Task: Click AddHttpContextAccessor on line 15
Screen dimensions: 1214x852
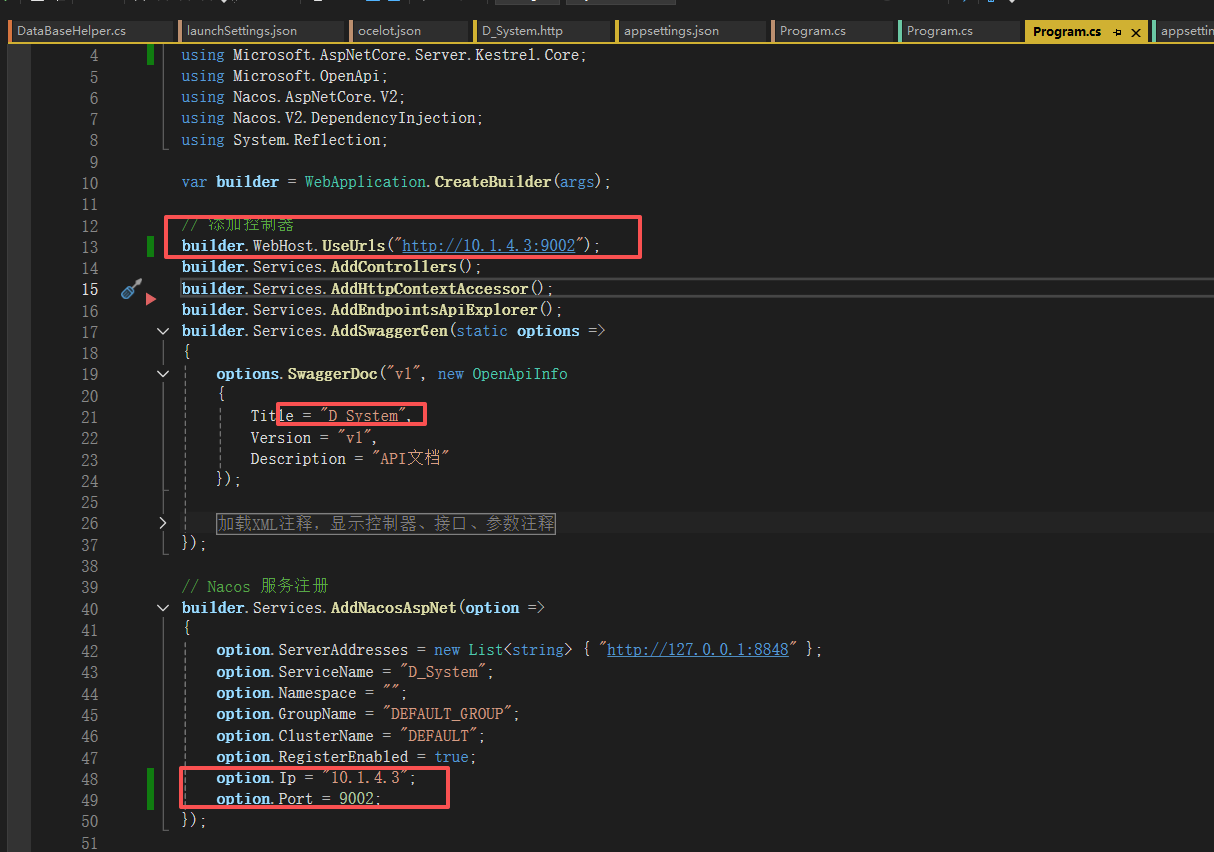Action: coord(429,289)
